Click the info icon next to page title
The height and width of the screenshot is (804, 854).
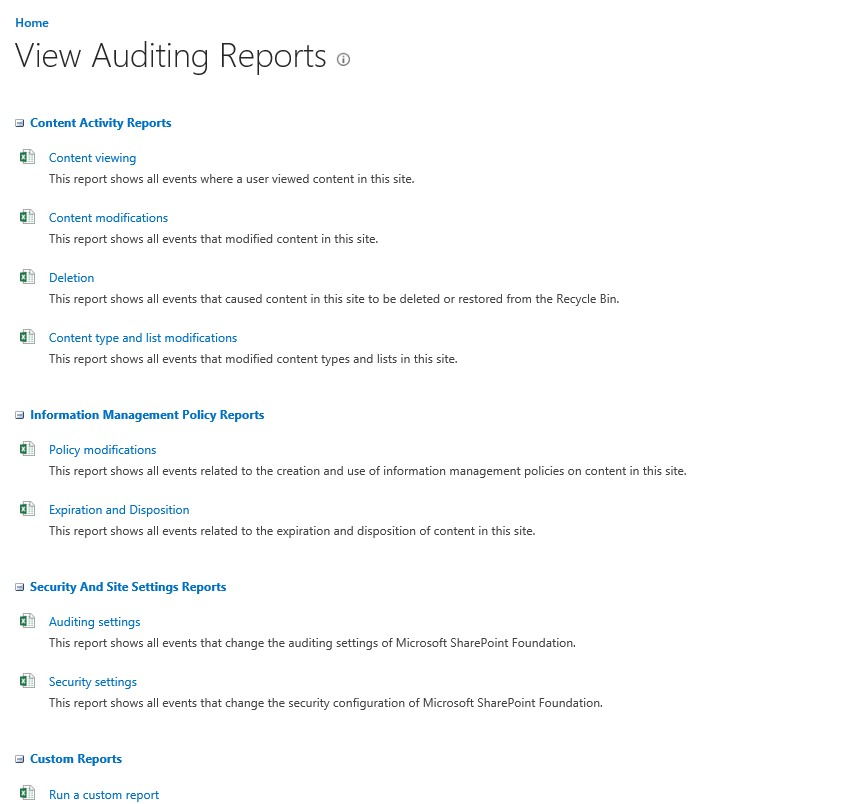343,60
